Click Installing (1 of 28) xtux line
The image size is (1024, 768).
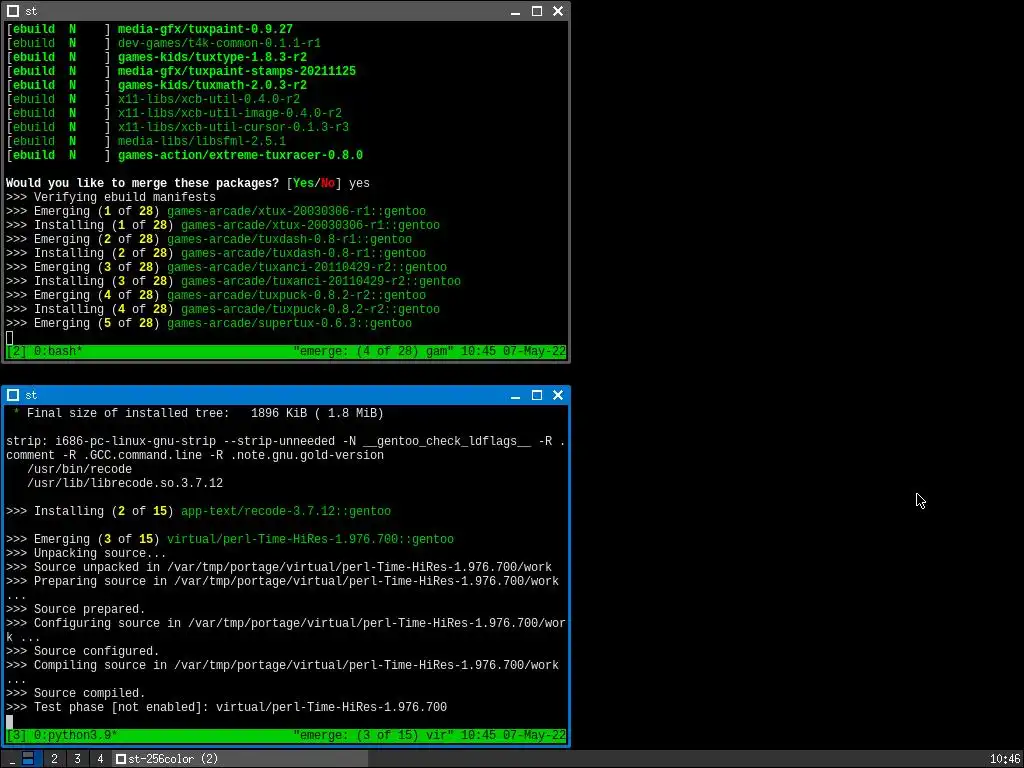click(x=223, y=225)
